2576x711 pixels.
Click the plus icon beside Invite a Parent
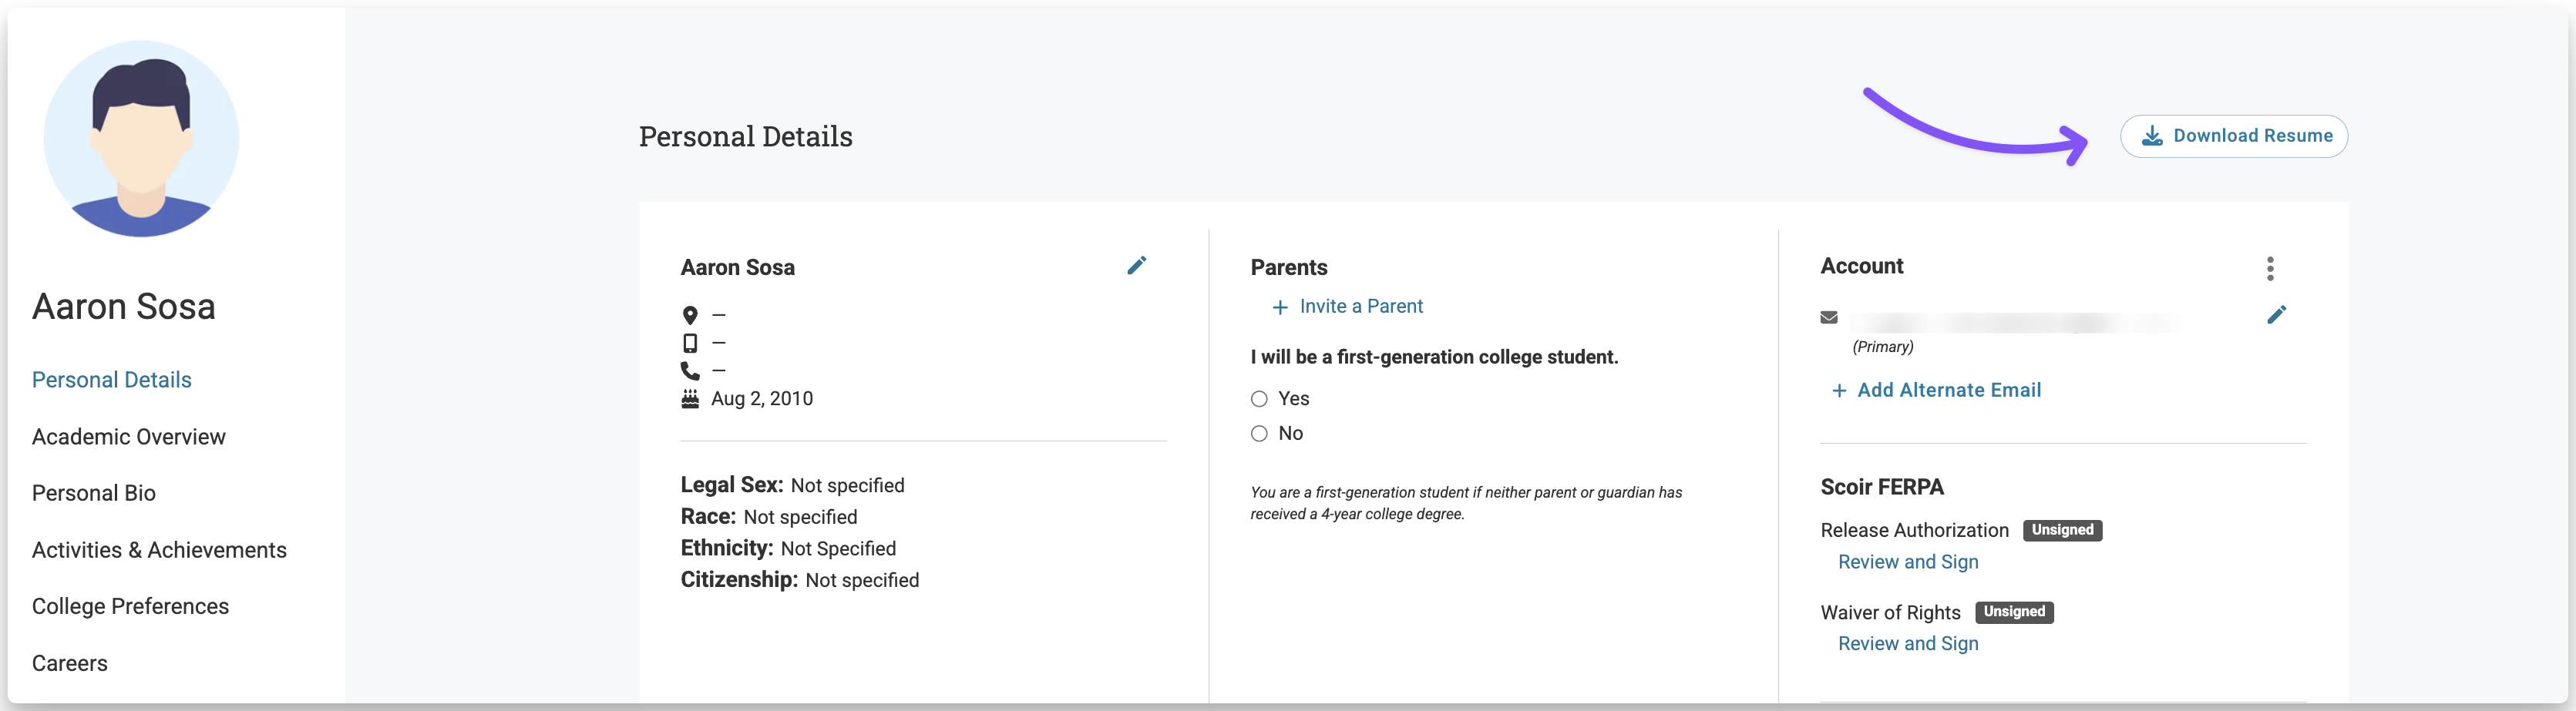[x=1279, y=307]
